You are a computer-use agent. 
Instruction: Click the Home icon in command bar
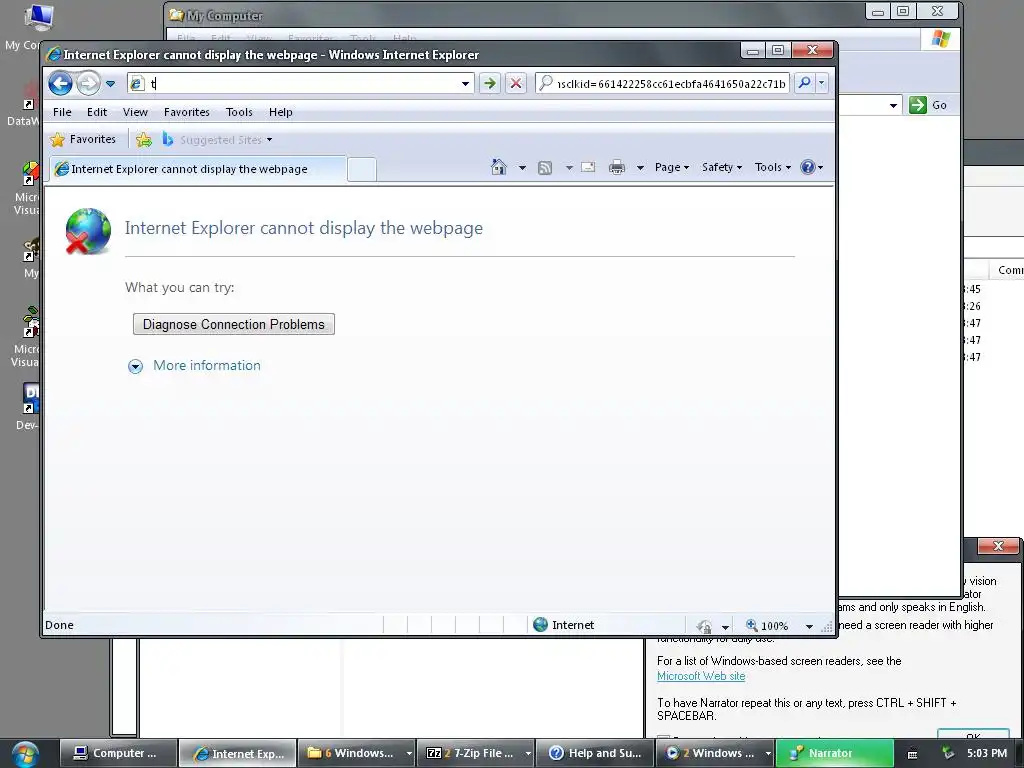tap(499, 167)
